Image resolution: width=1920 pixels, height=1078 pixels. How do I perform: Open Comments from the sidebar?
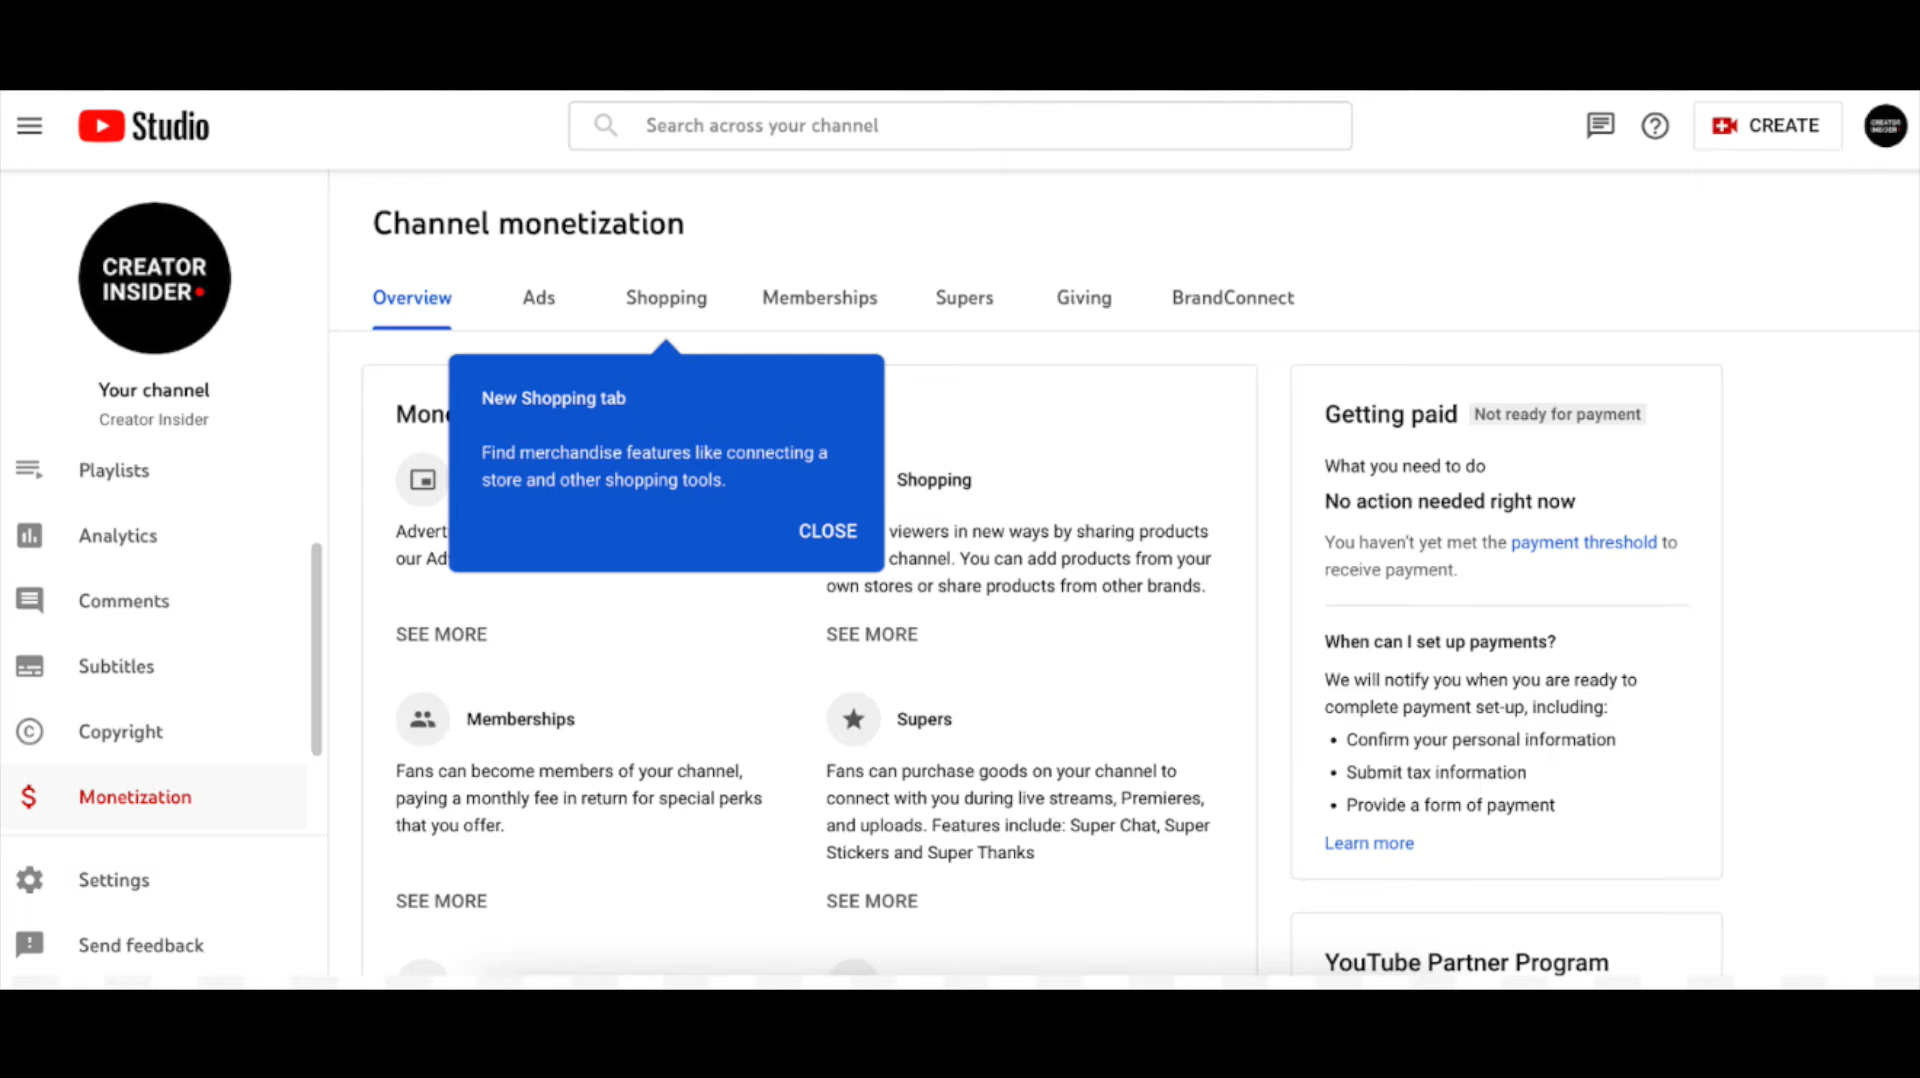[124, 601]
